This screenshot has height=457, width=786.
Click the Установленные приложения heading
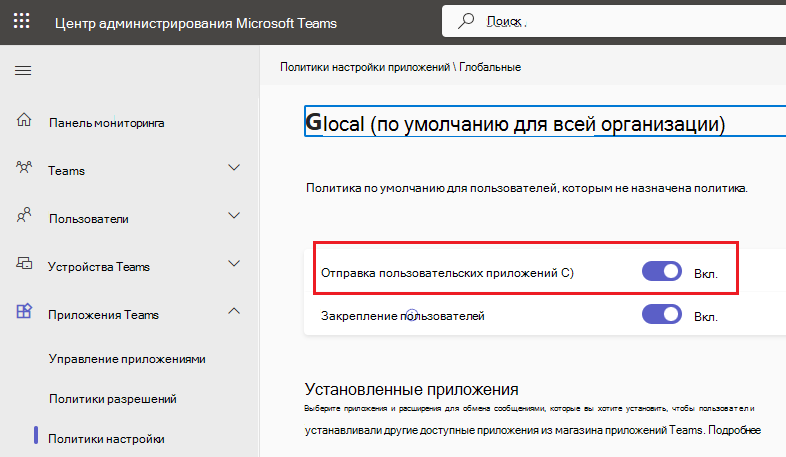coord(412,389)
